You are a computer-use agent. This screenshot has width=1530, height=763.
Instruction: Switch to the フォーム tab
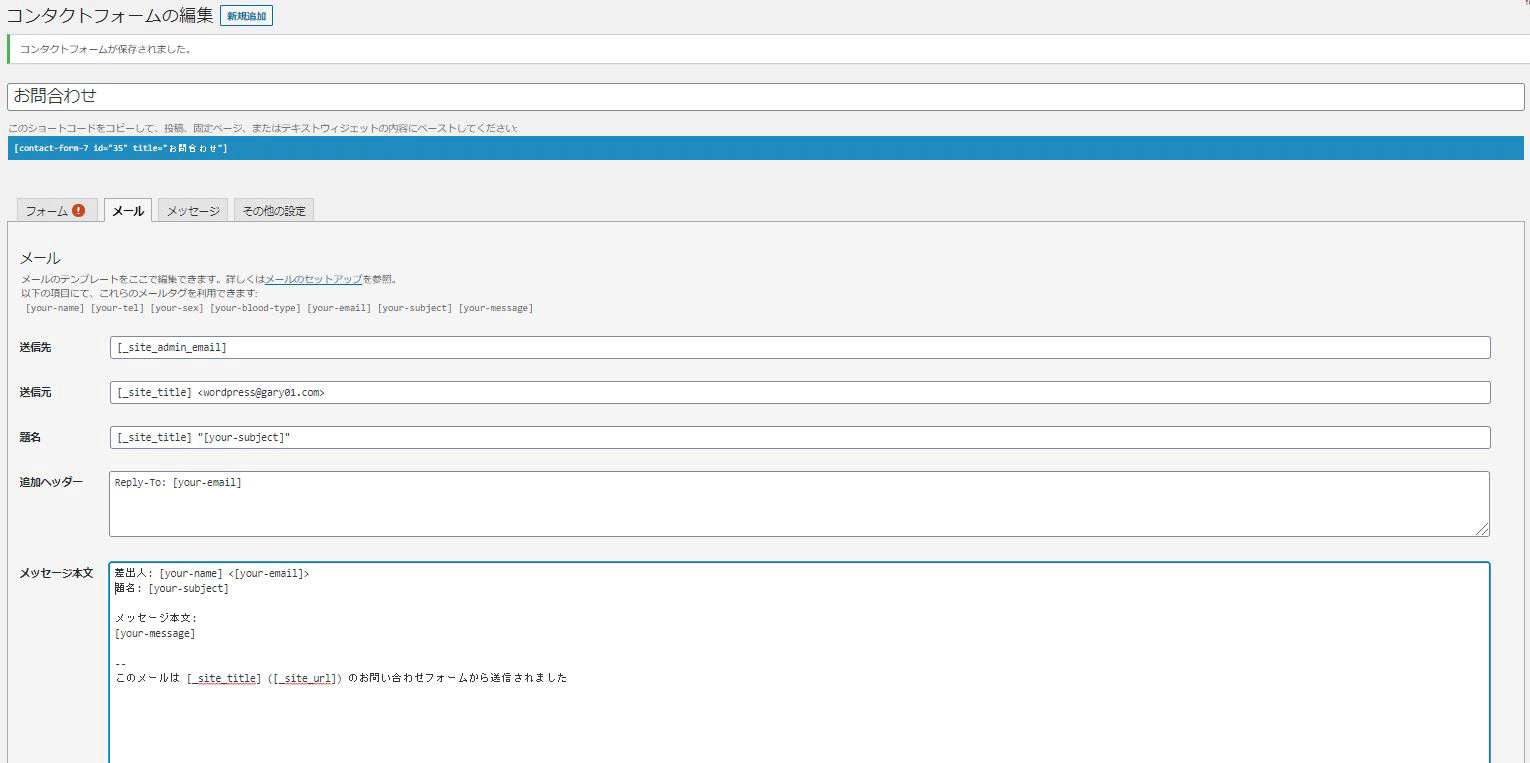point(47,211)
